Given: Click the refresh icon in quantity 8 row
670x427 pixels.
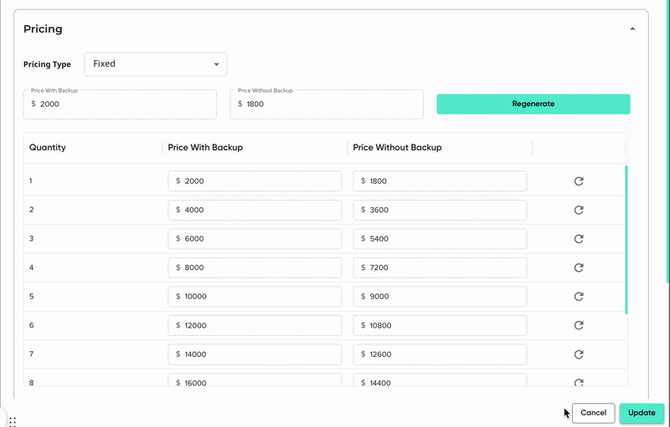Looking at the screenshot, I should [578, 382].
